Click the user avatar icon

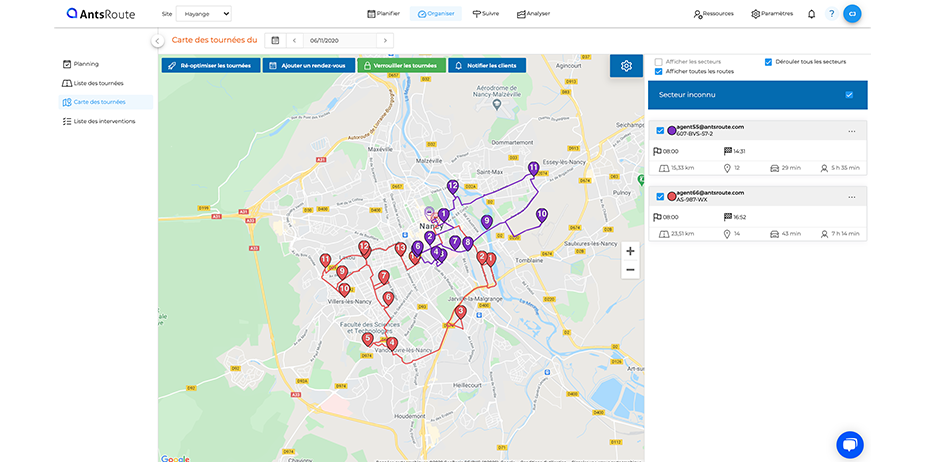pyautogui.click(x=852, y=14)
